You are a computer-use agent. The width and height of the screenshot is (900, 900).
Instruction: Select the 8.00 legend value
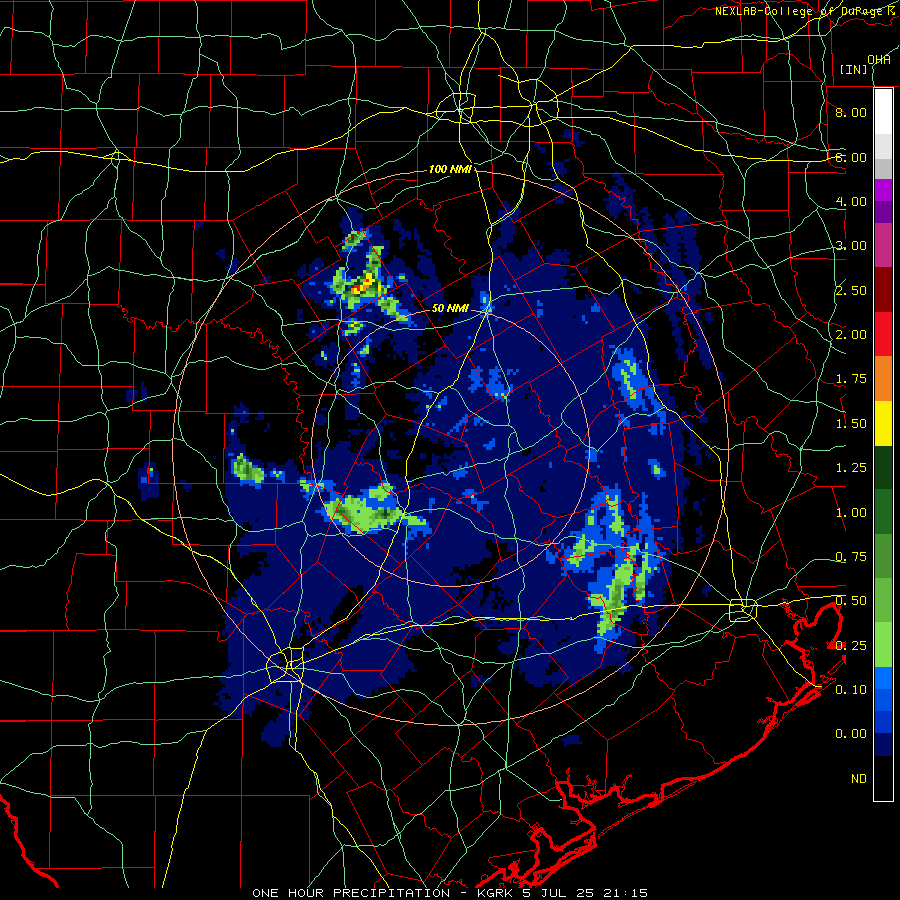pyautogui.click(x=851, y=112)
